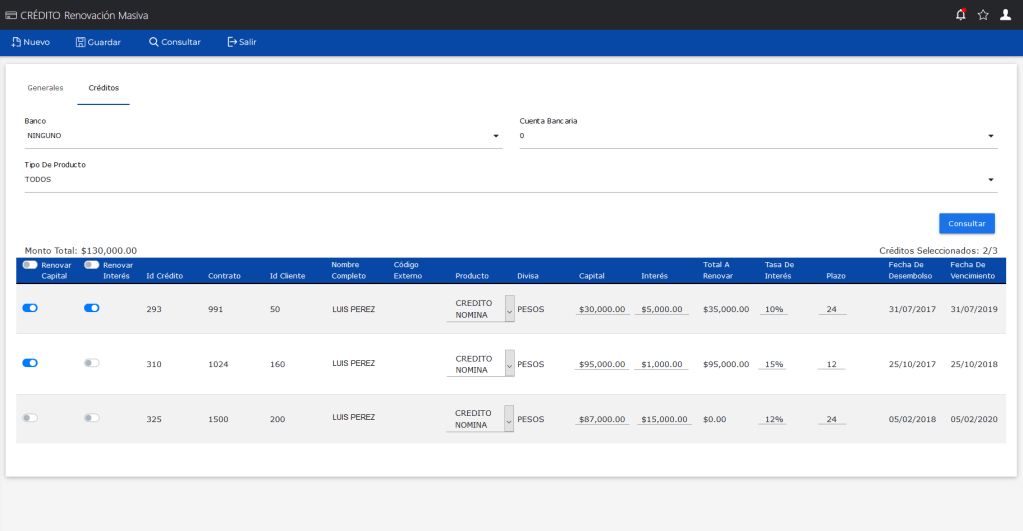This screenshot has width=1023, height=531.
Task: Toggle Renovar Interés header switch
Action: click(92, 265)
